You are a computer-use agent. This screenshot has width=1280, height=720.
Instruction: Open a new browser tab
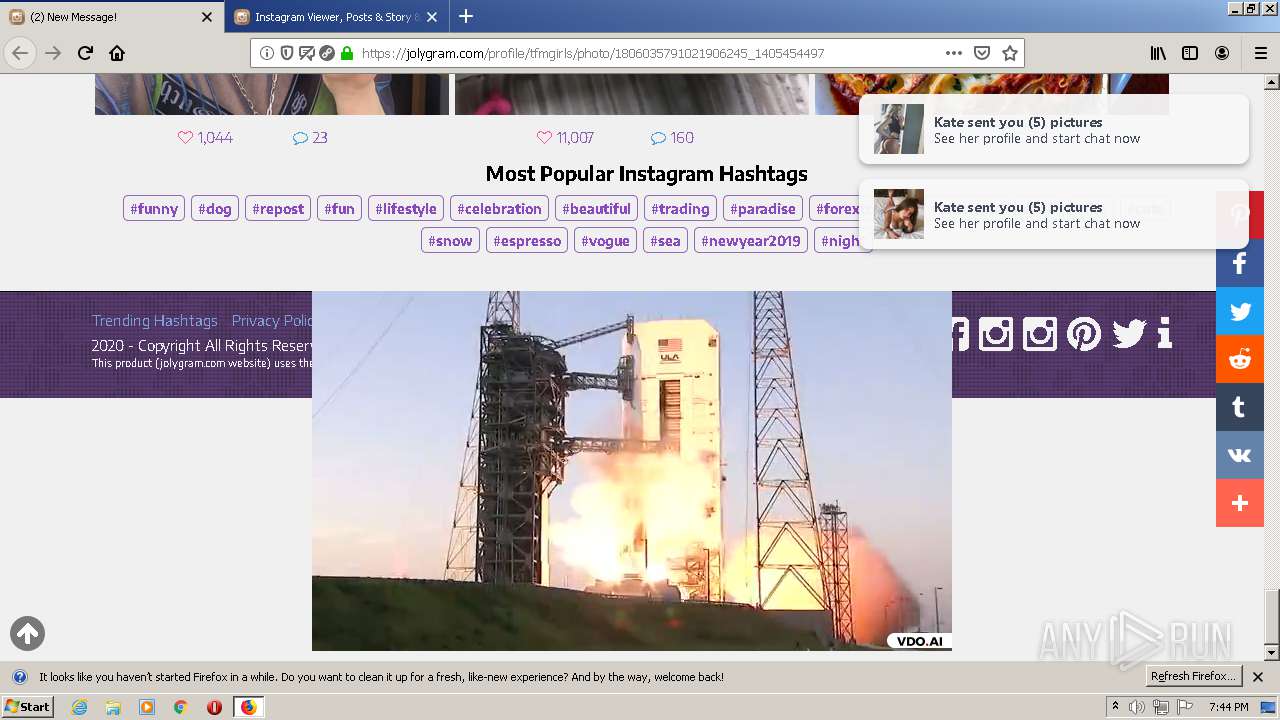pyautogui.click(x=466, y=16)
